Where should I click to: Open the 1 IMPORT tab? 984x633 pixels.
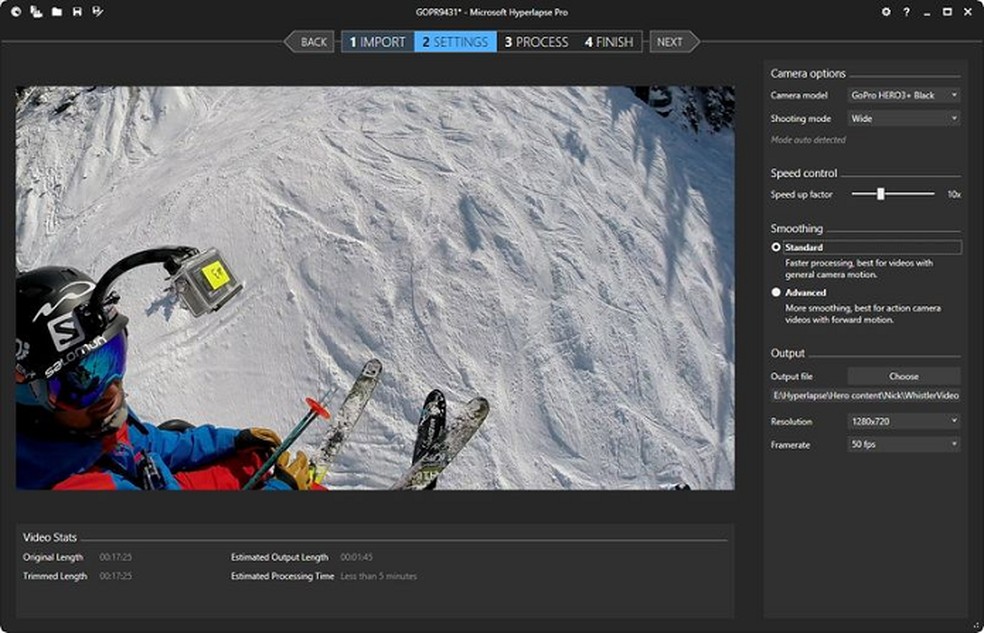coord(377,41)
